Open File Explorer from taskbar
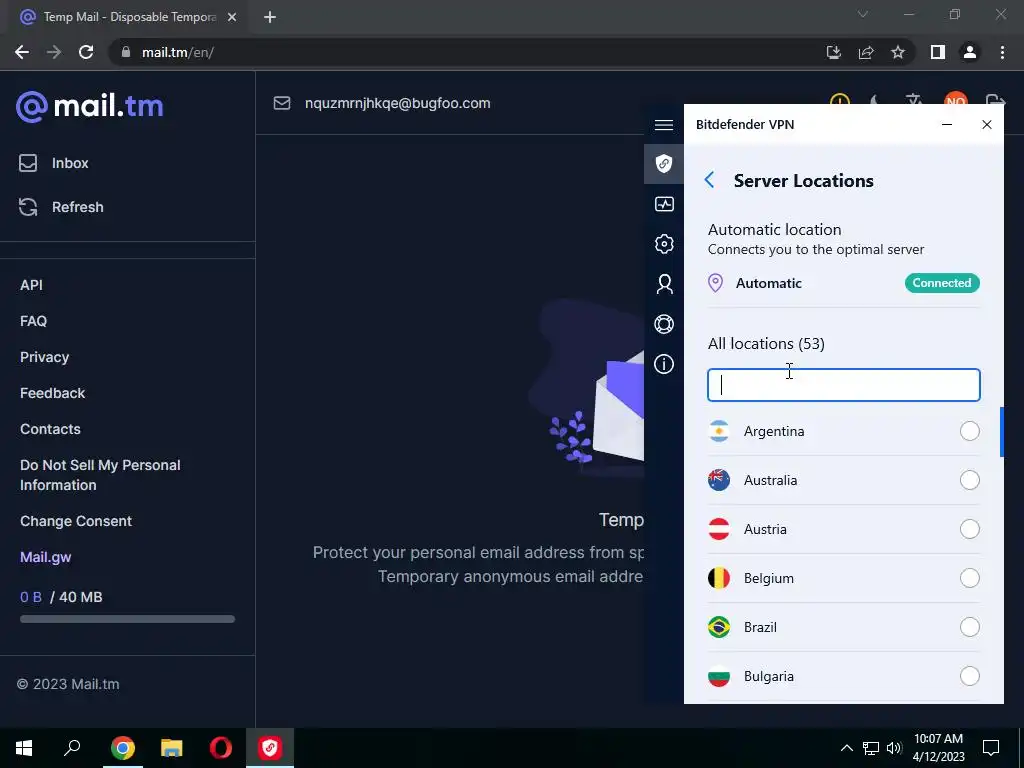 [172, 748]
